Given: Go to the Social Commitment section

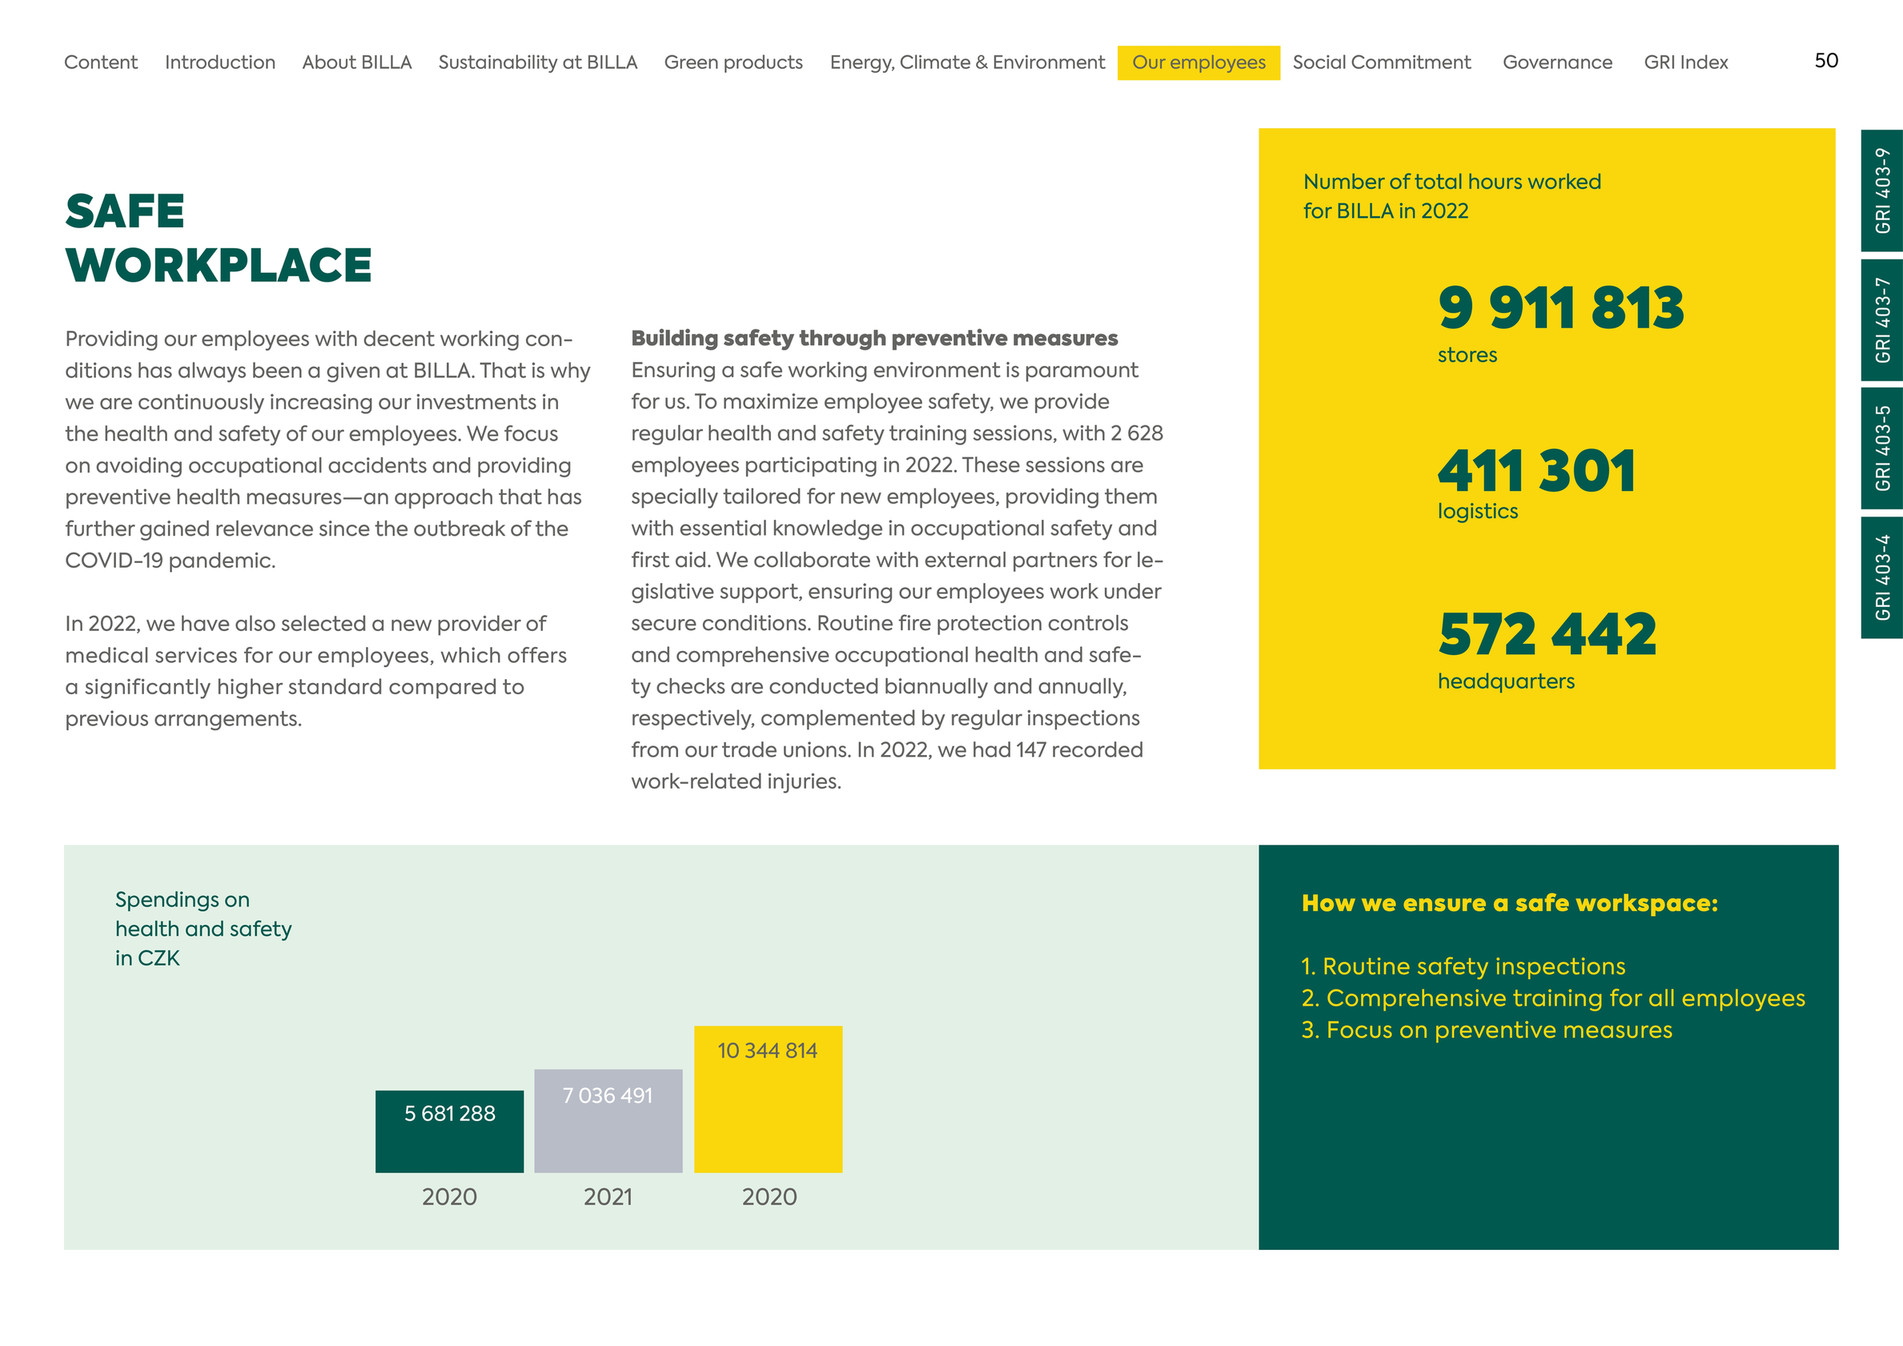Looking at the screenshot, I should click(x=1382, y=62).
